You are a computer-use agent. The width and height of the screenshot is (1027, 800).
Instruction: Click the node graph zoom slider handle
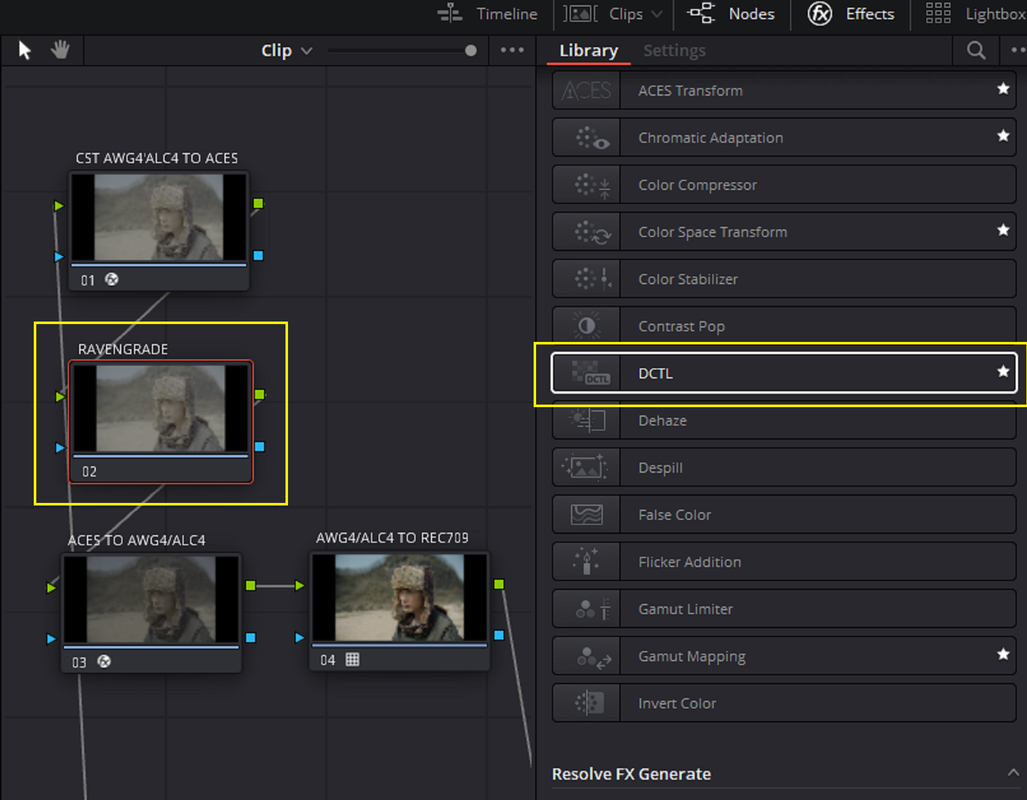click(x=470, y=50)
